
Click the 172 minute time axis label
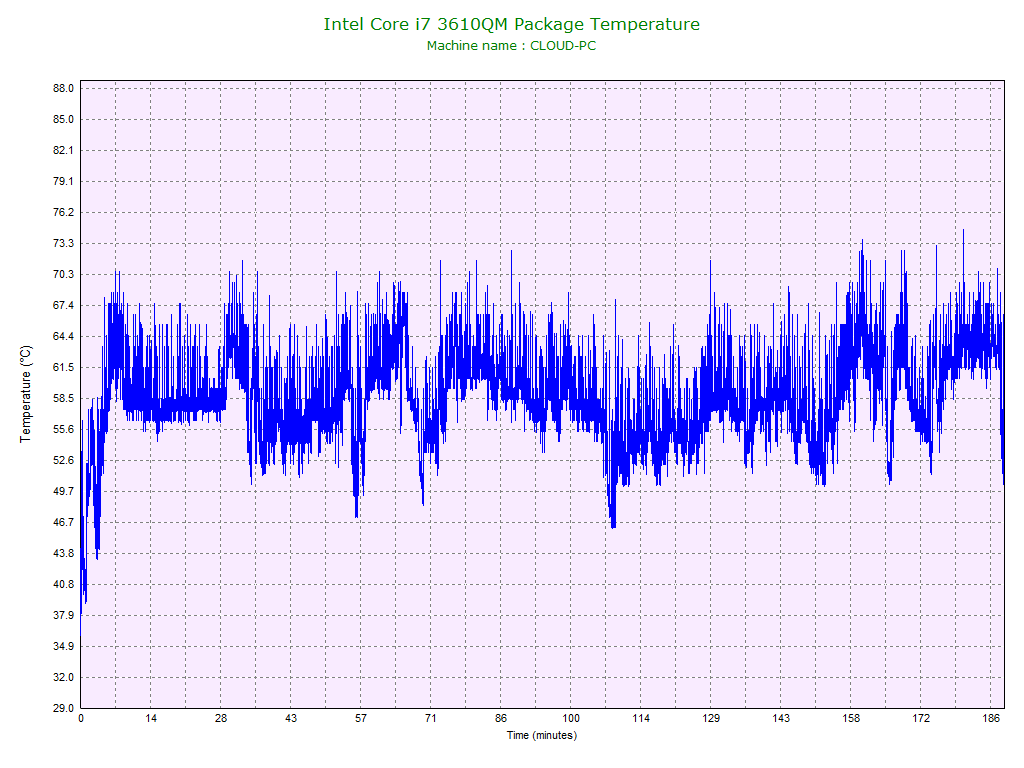pos(921,718)
